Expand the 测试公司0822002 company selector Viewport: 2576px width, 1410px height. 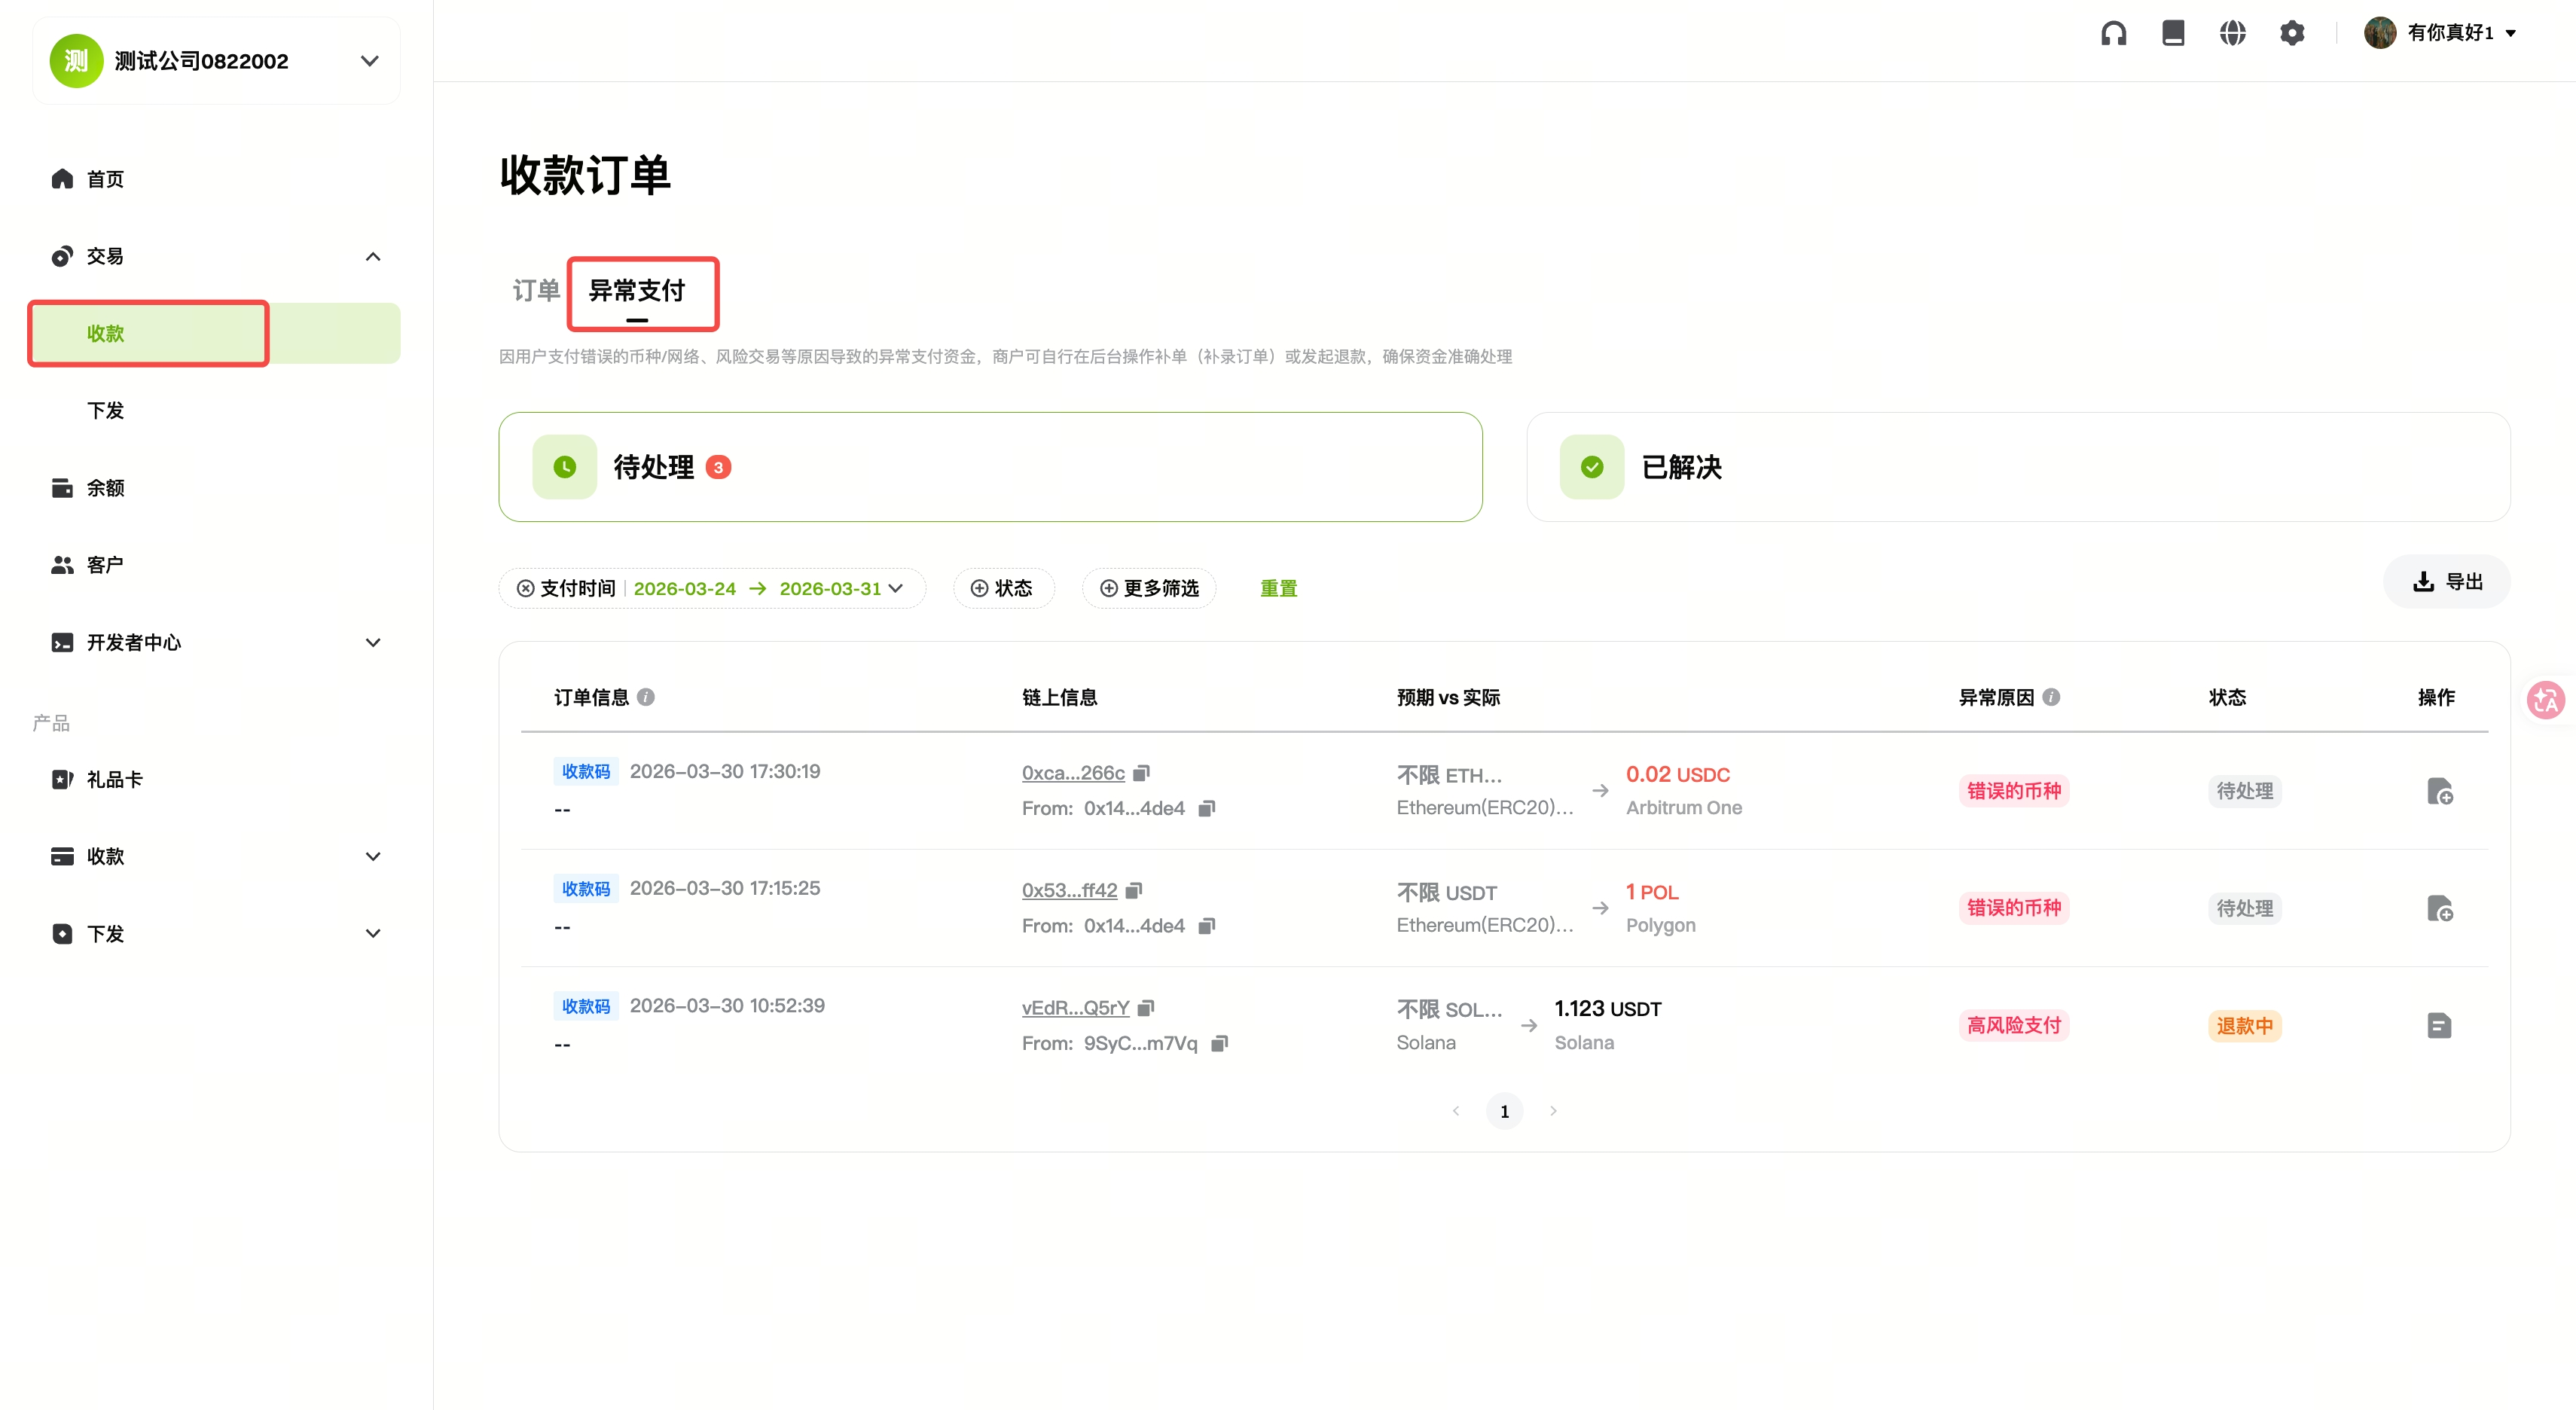pyautogui.click(x=369, y=61)
